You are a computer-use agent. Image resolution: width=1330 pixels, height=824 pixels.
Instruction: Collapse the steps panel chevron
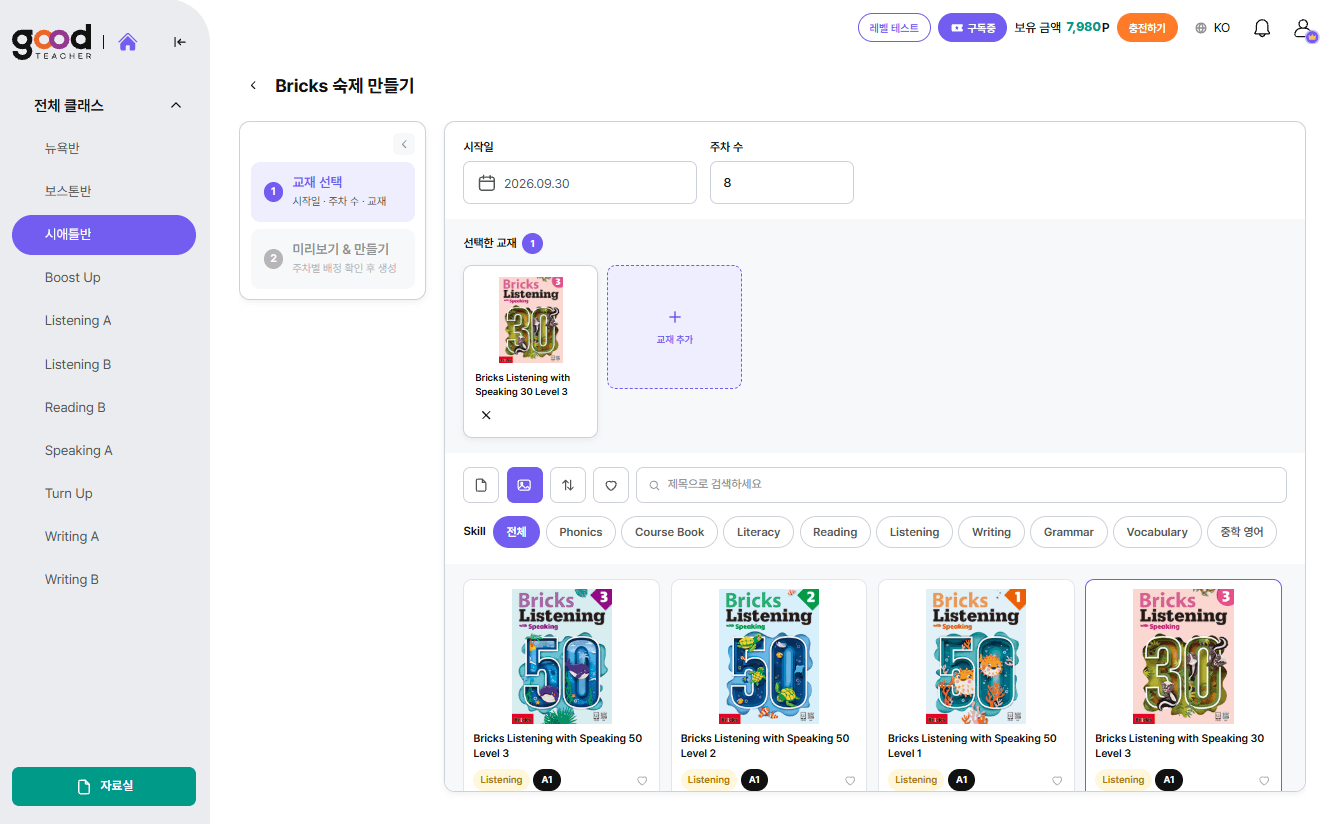tap(404, 144)
